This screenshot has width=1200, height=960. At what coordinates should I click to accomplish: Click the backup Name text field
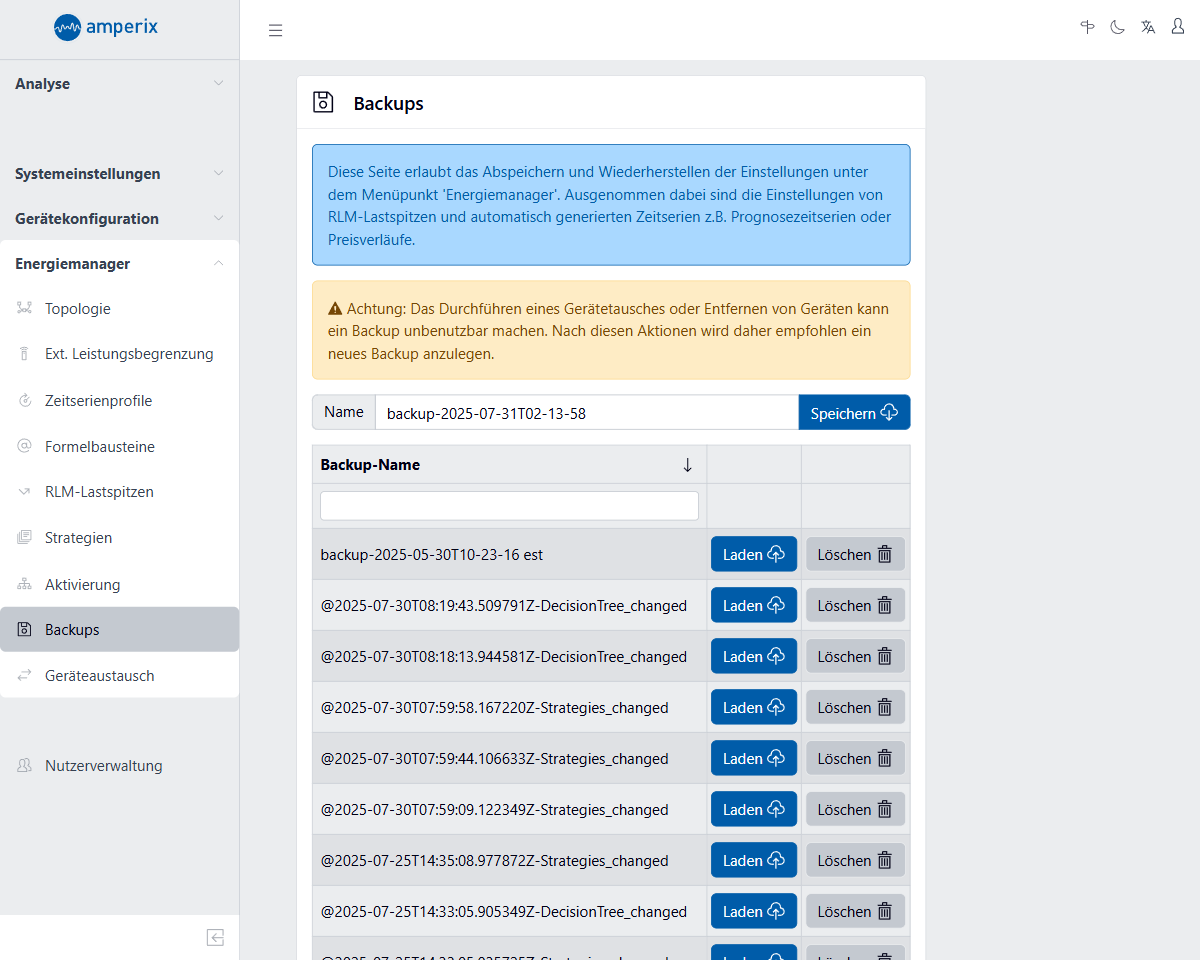(586, 413)
